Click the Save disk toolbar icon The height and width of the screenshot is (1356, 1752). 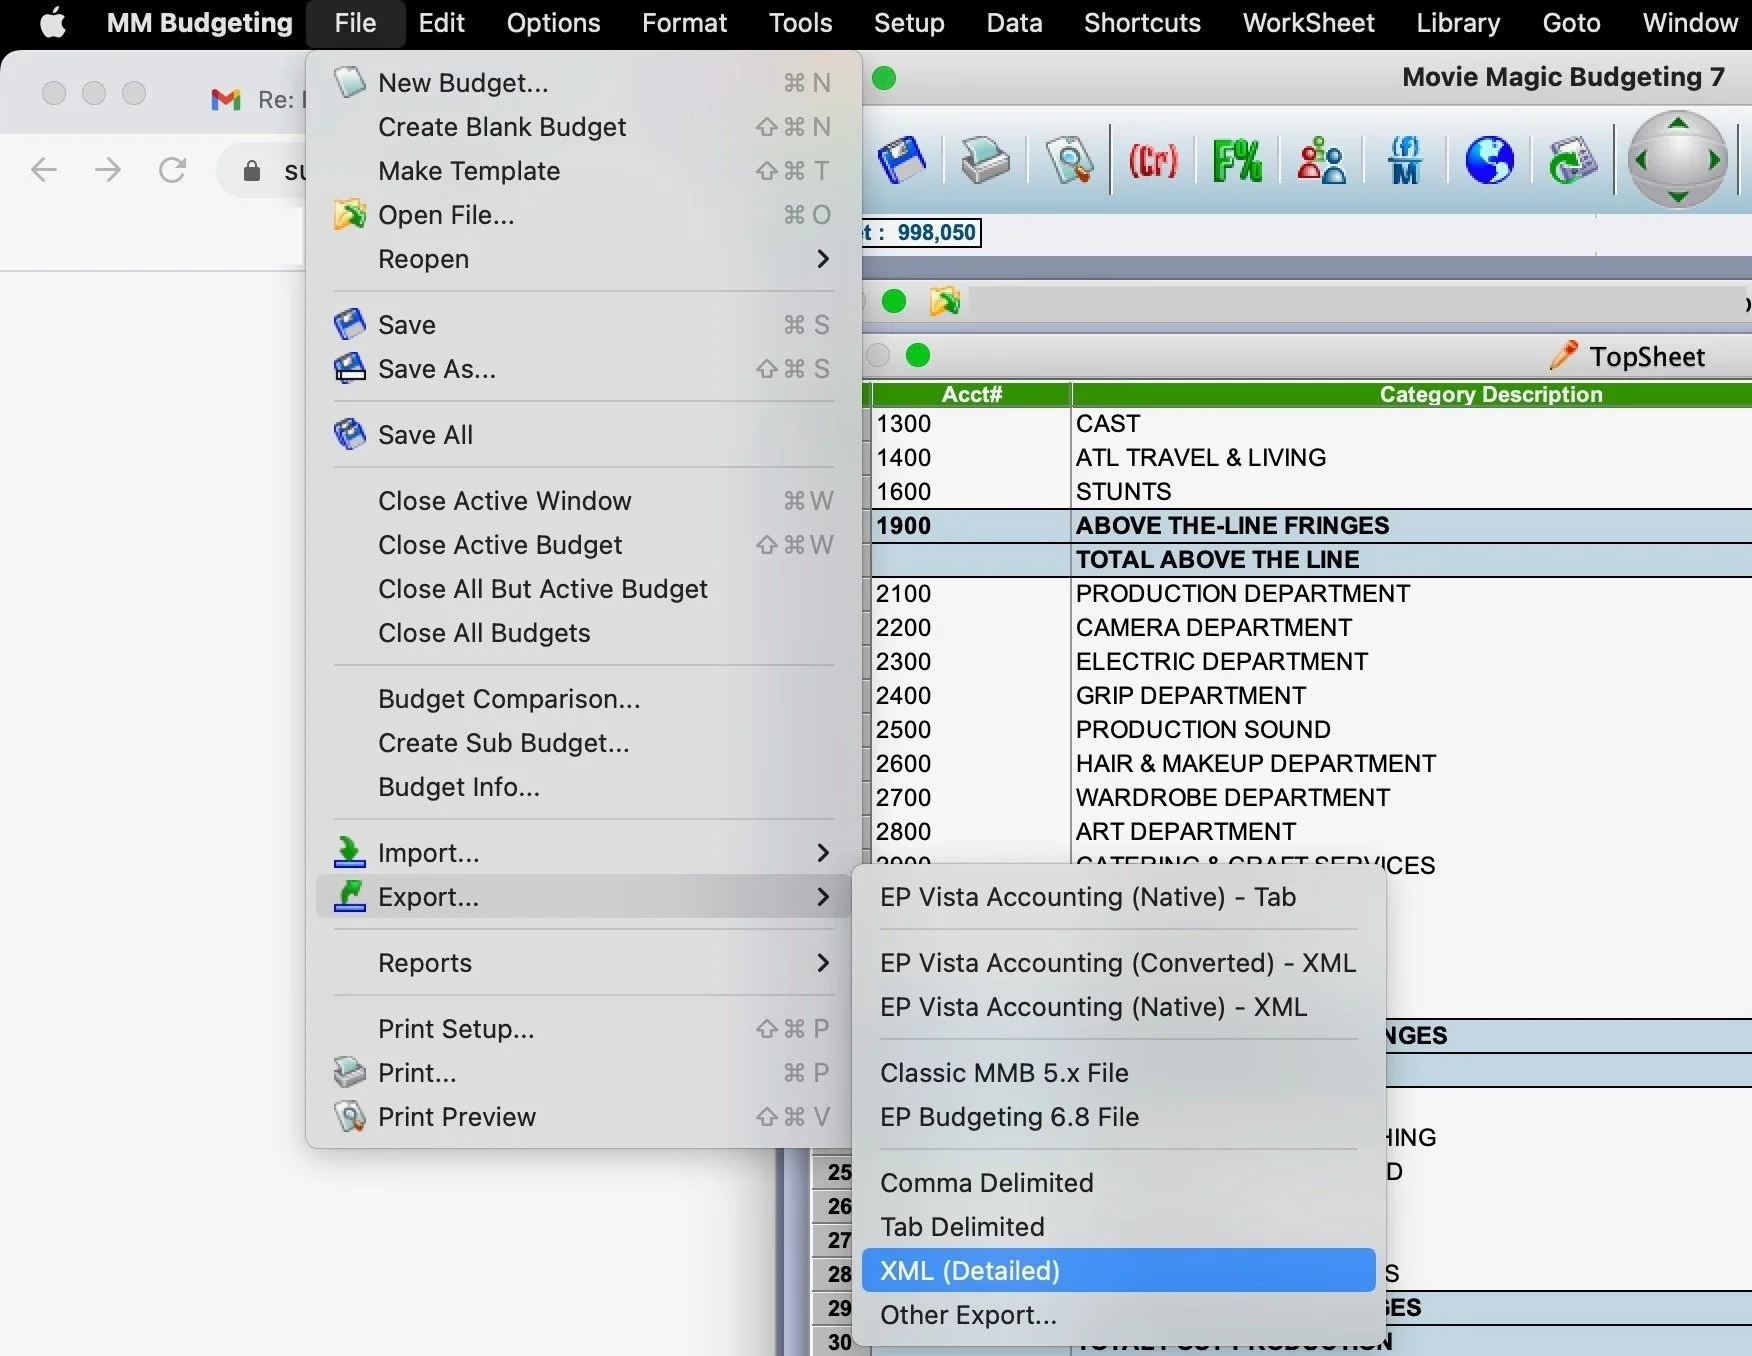pos(901,160)
